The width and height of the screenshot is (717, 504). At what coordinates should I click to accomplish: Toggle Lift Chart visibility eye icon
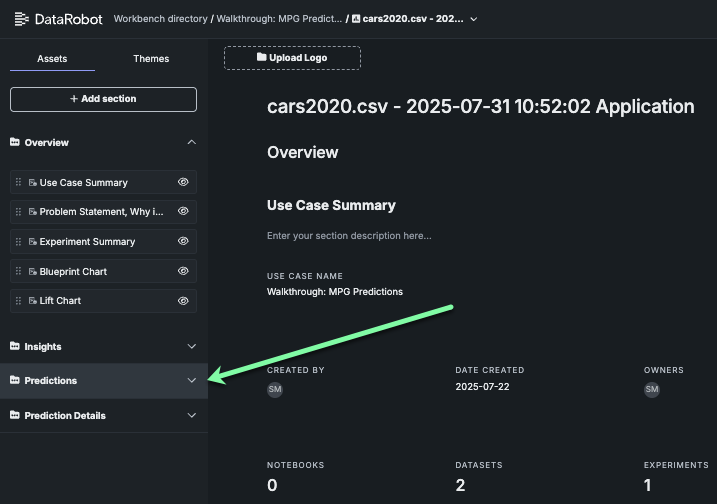183,301
